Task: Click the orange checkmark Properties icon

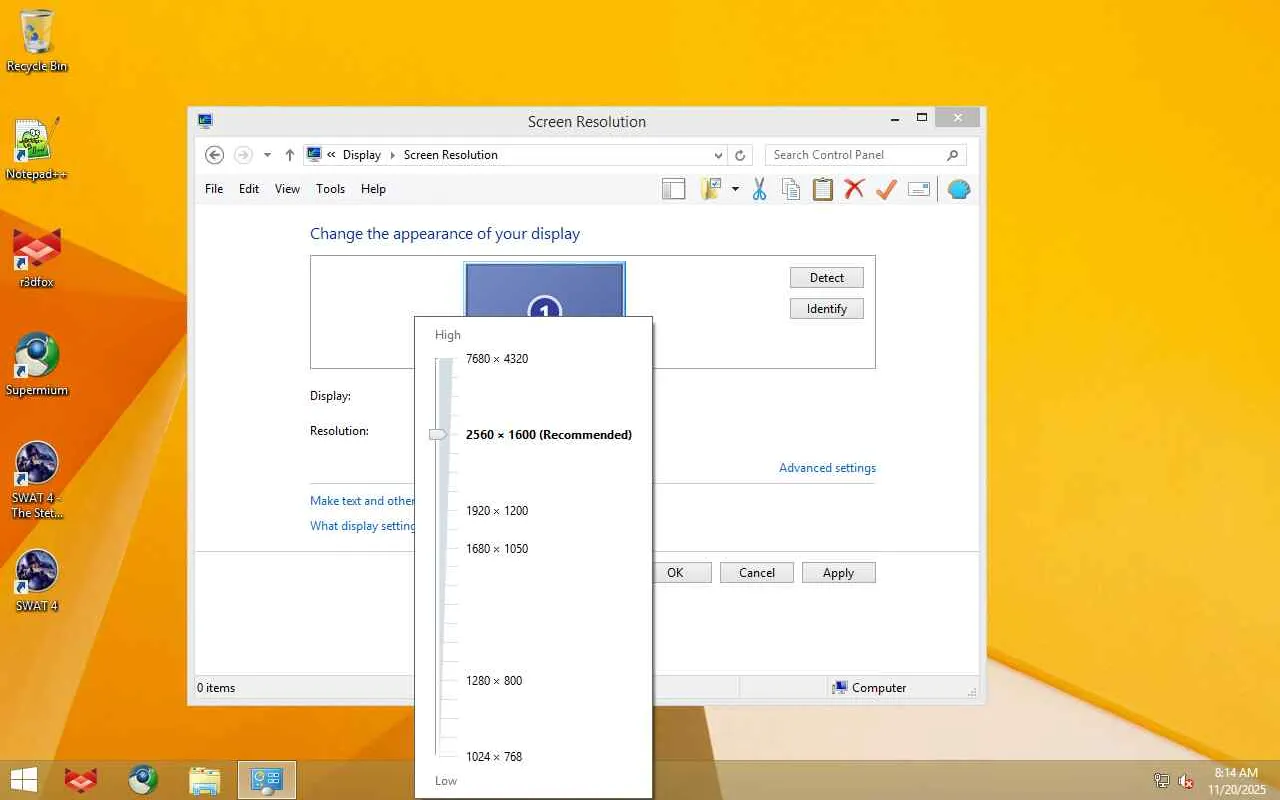Action: (x=886, y=189)
